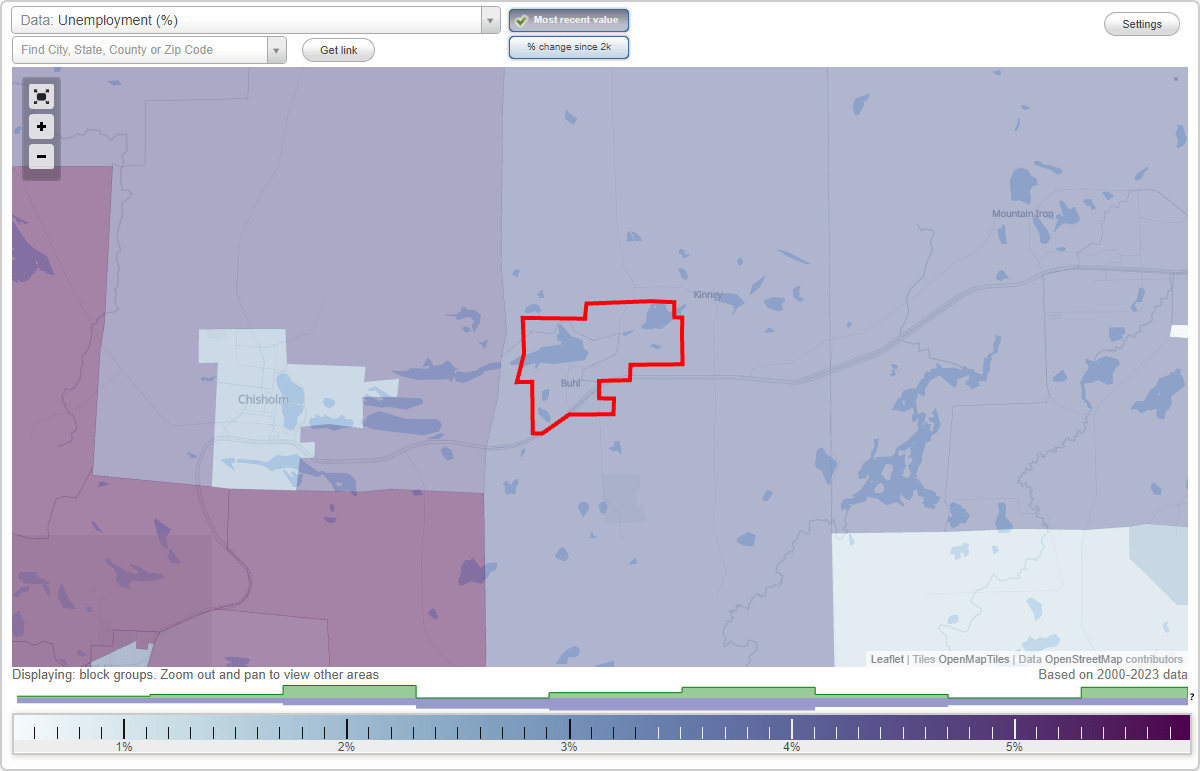The height and width of the screenshot is (771, 1200).
Task: Zoom out using the minus icon
Action: coord(41,157)
